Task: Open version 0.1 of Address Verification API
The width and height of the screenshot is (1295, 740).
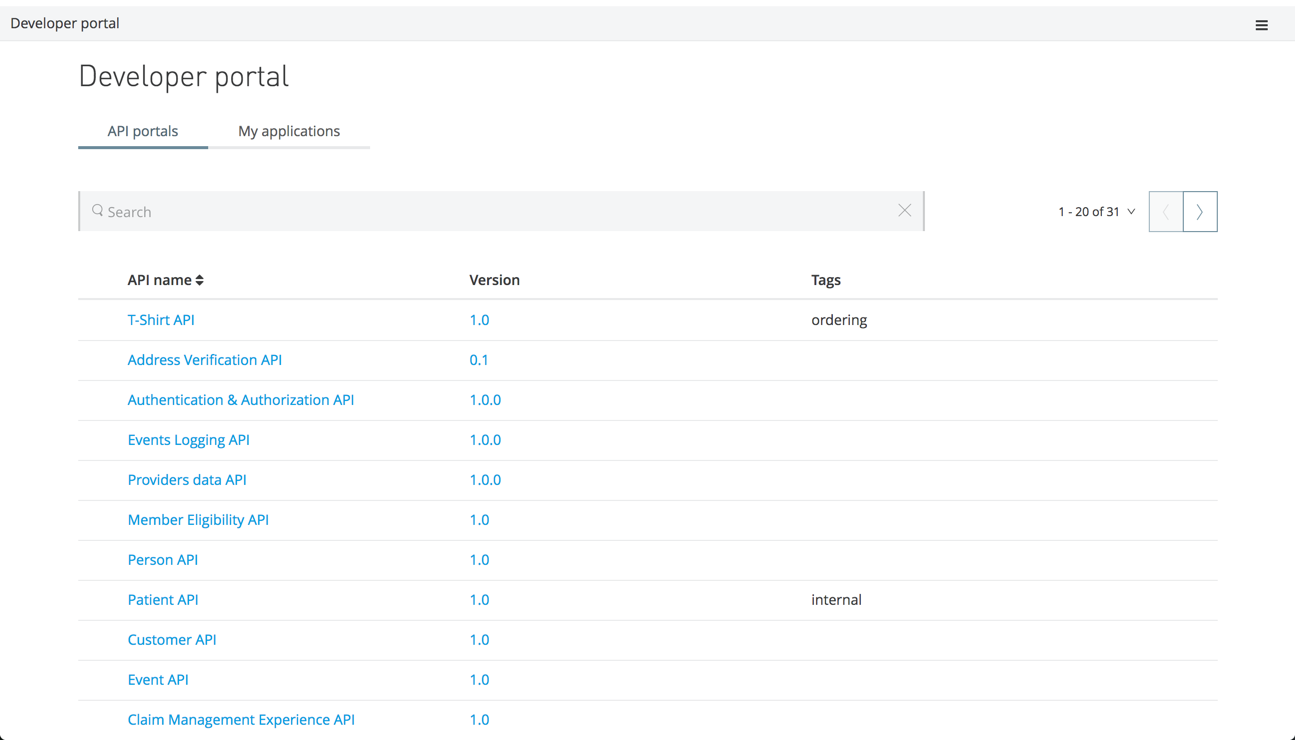Action: click(479, 359)
